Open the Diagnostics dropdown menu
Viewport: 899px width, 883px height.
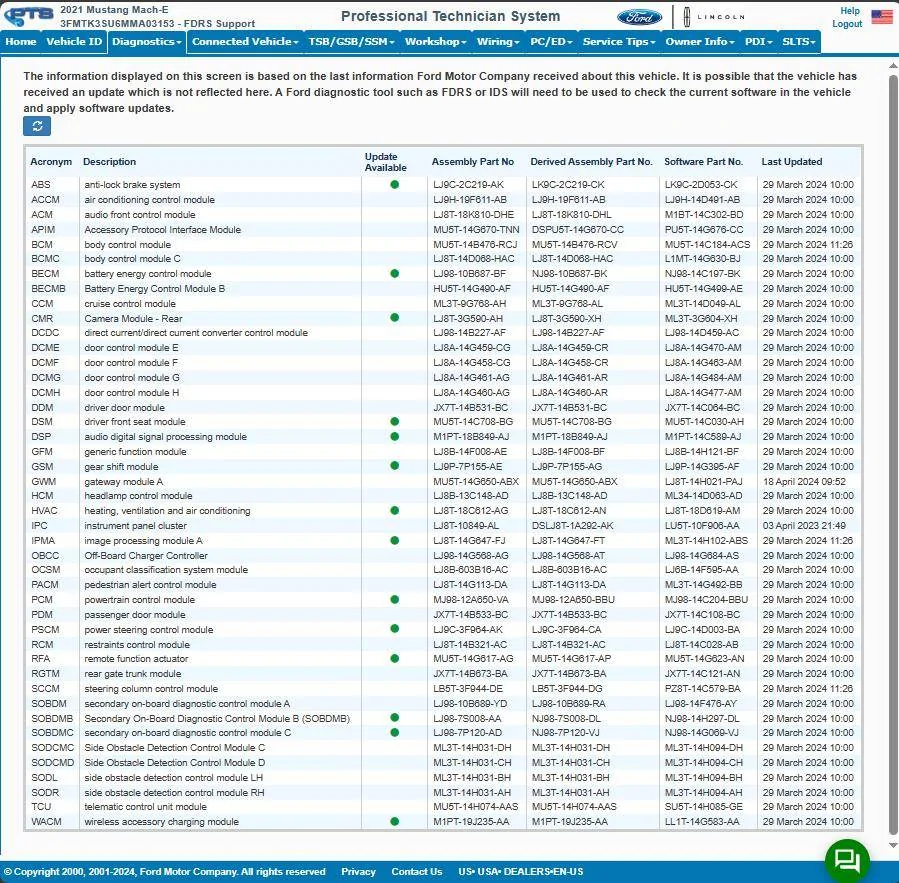[147, 41]
